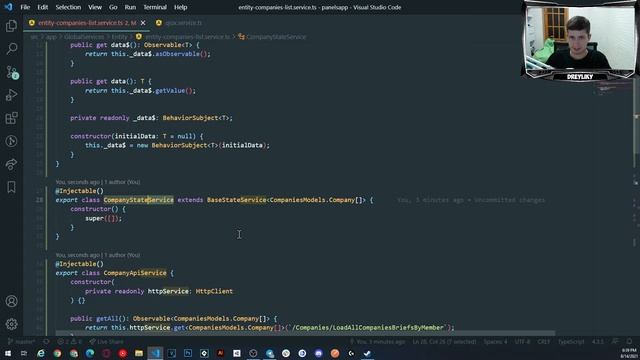Click the GlobalServices breadcrumb folder
The height and width of the screenshot is (360, 640).
click(84, 37)
